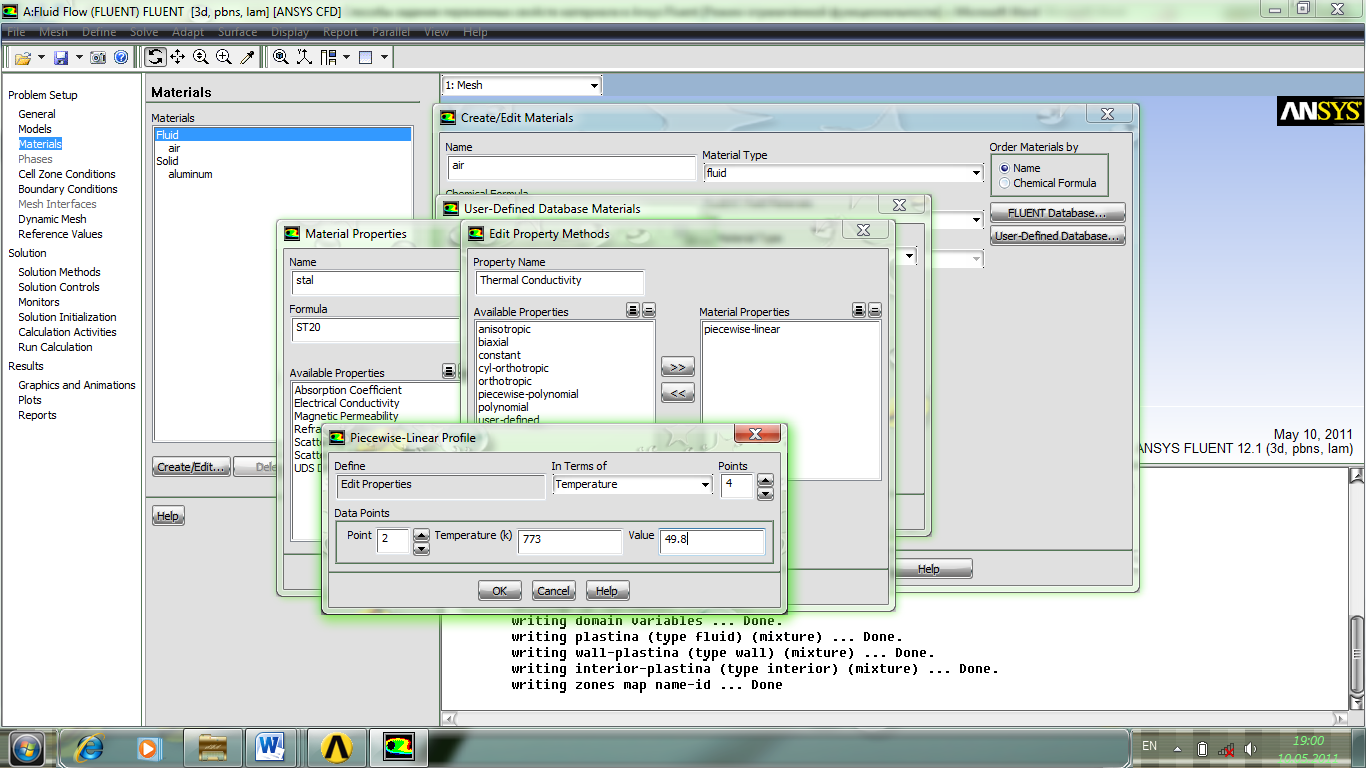
Task: Open dropdown arrow next to save icon
Action: point(79,57)
